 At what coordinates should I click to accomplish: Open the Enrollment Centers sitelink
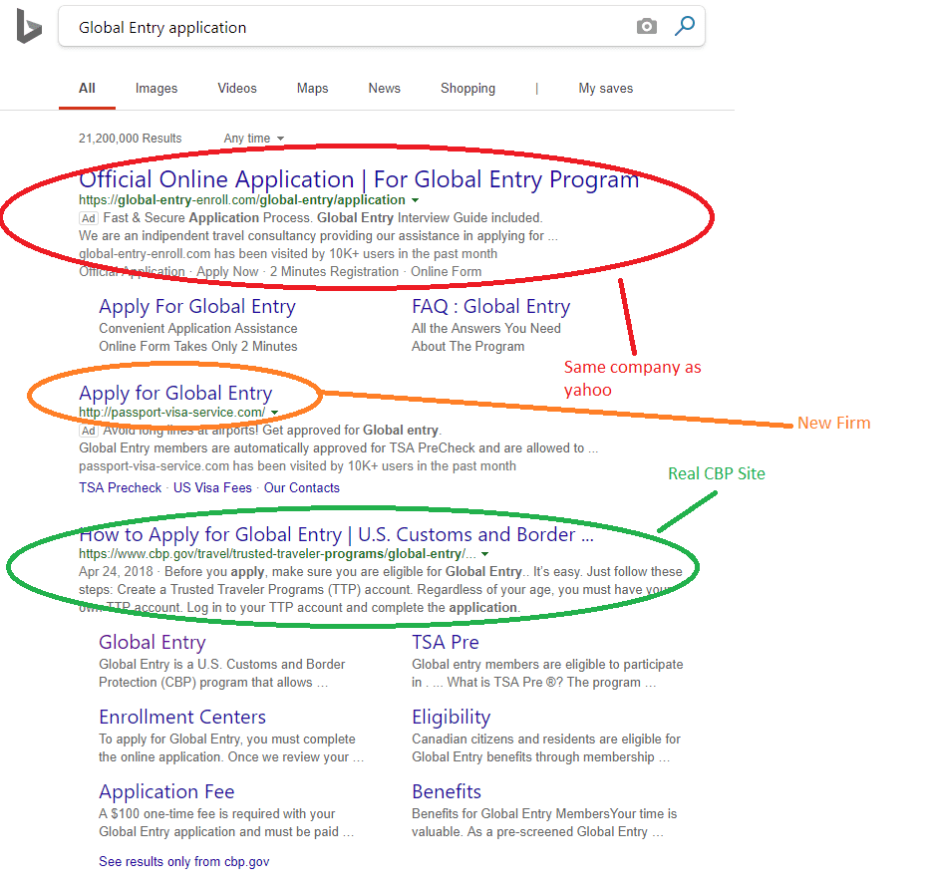[x=182, y=717]
